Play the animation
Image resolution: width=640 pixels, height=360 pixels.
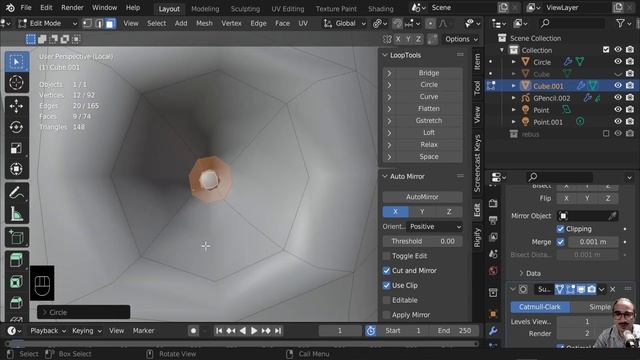254,331
